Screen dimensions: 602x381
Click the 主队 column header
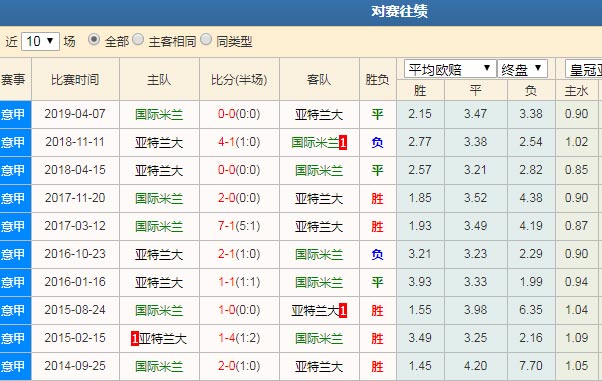pos(159,80)
